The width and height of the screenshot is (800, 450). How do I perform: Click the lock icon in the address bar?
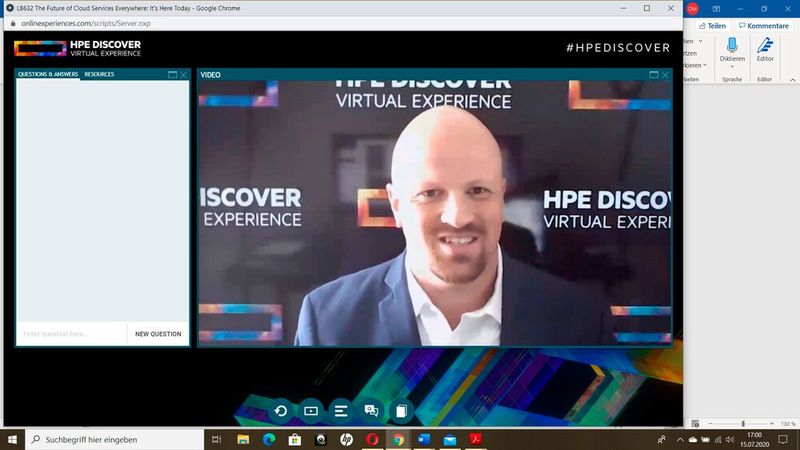(x=13, y=23)
